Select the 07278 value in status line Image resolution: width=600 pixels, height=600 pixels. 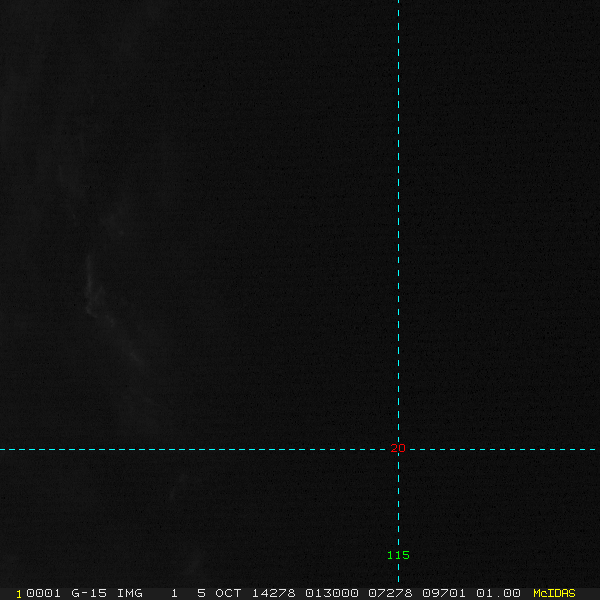pos(390,593)
